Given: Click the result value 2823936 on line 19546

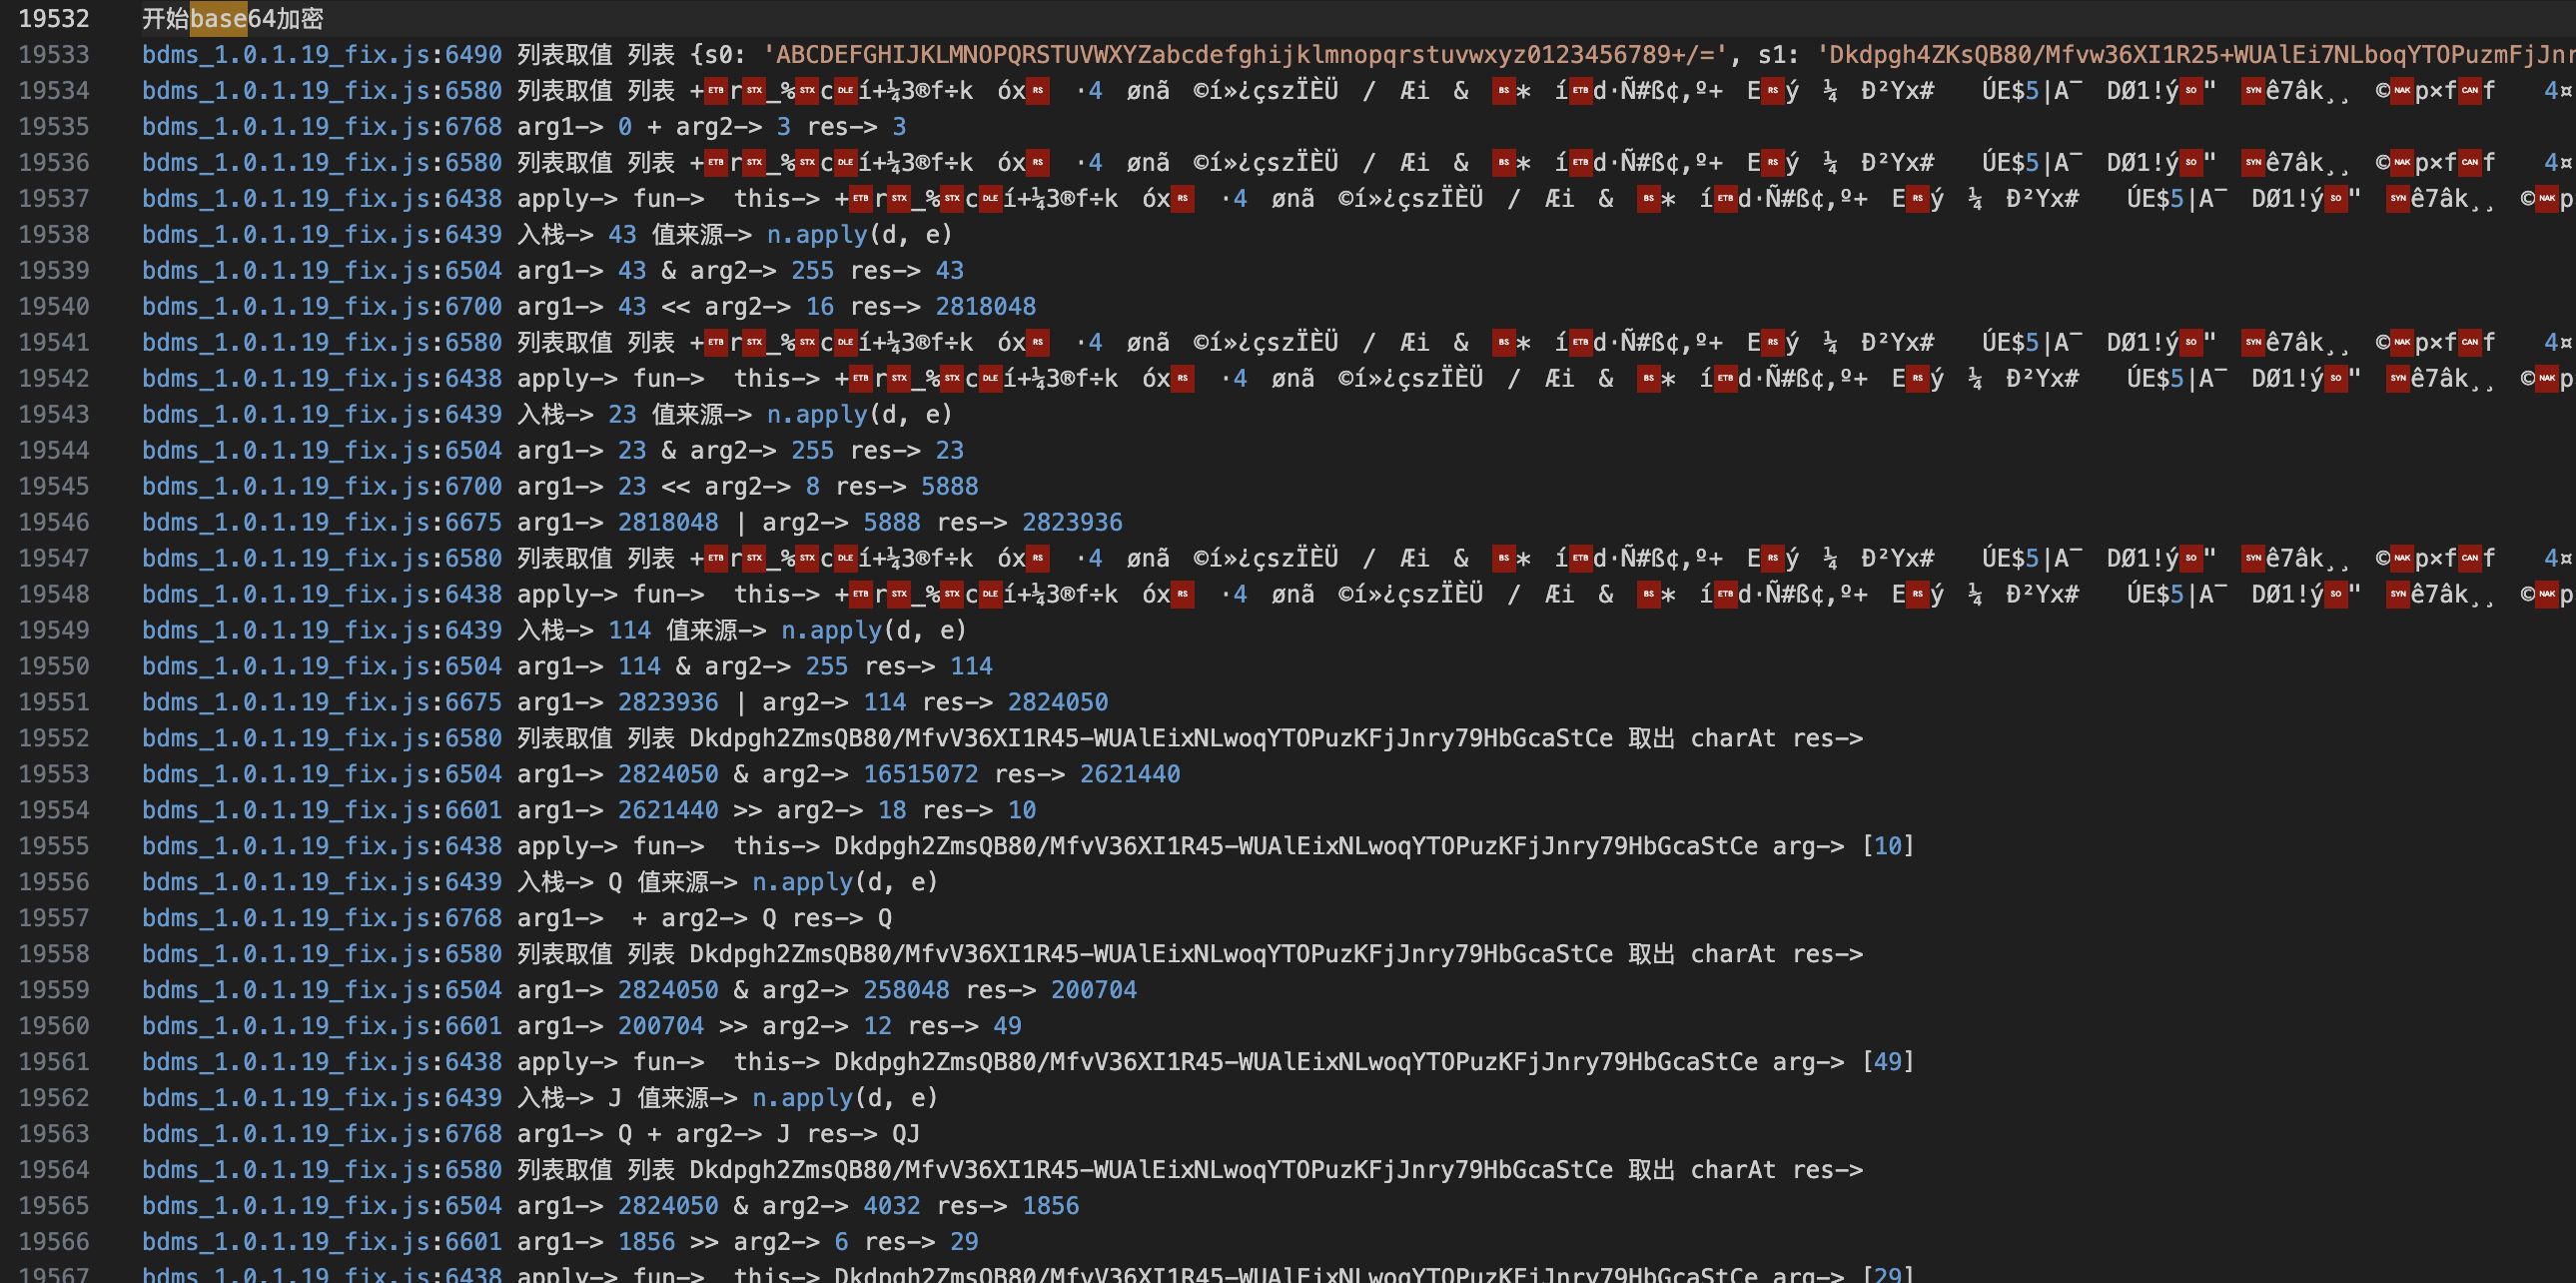Looking at the screenshot, I should pos(1071,522).
